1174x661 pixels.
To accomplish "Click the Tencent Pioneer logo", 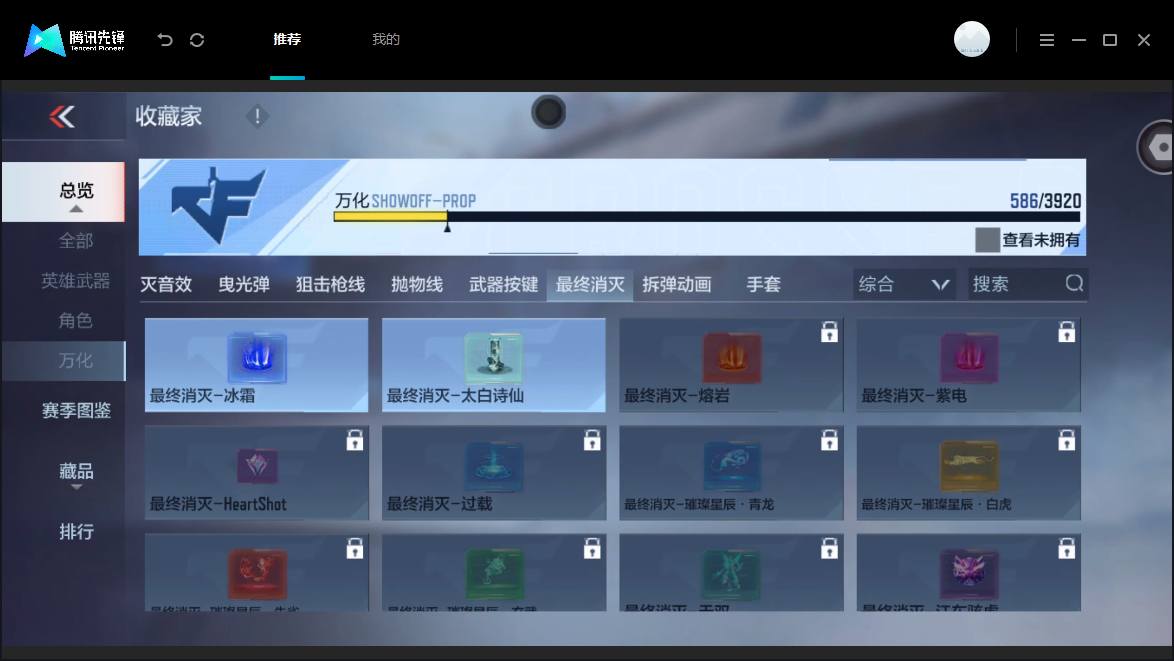I will (75, 40).
